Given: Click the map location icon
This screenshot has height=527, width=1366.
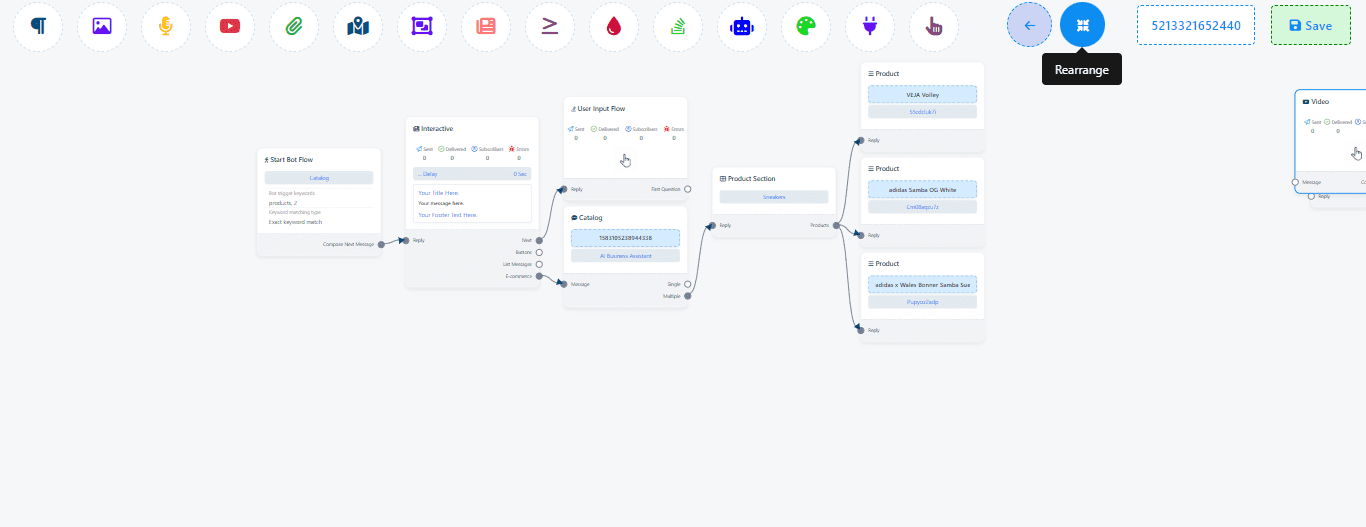Looking at the screenshot, I should coord(358,26).
